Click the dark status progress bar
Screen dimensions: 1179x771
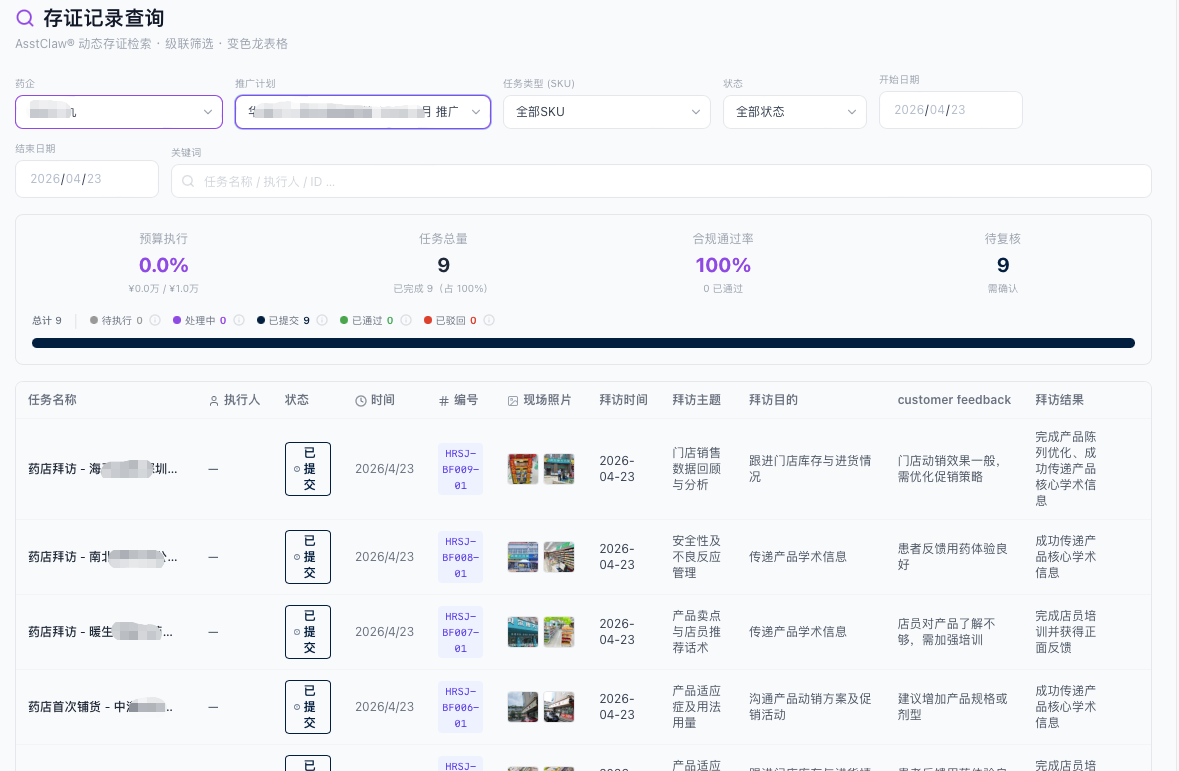(x=583, y=343)
